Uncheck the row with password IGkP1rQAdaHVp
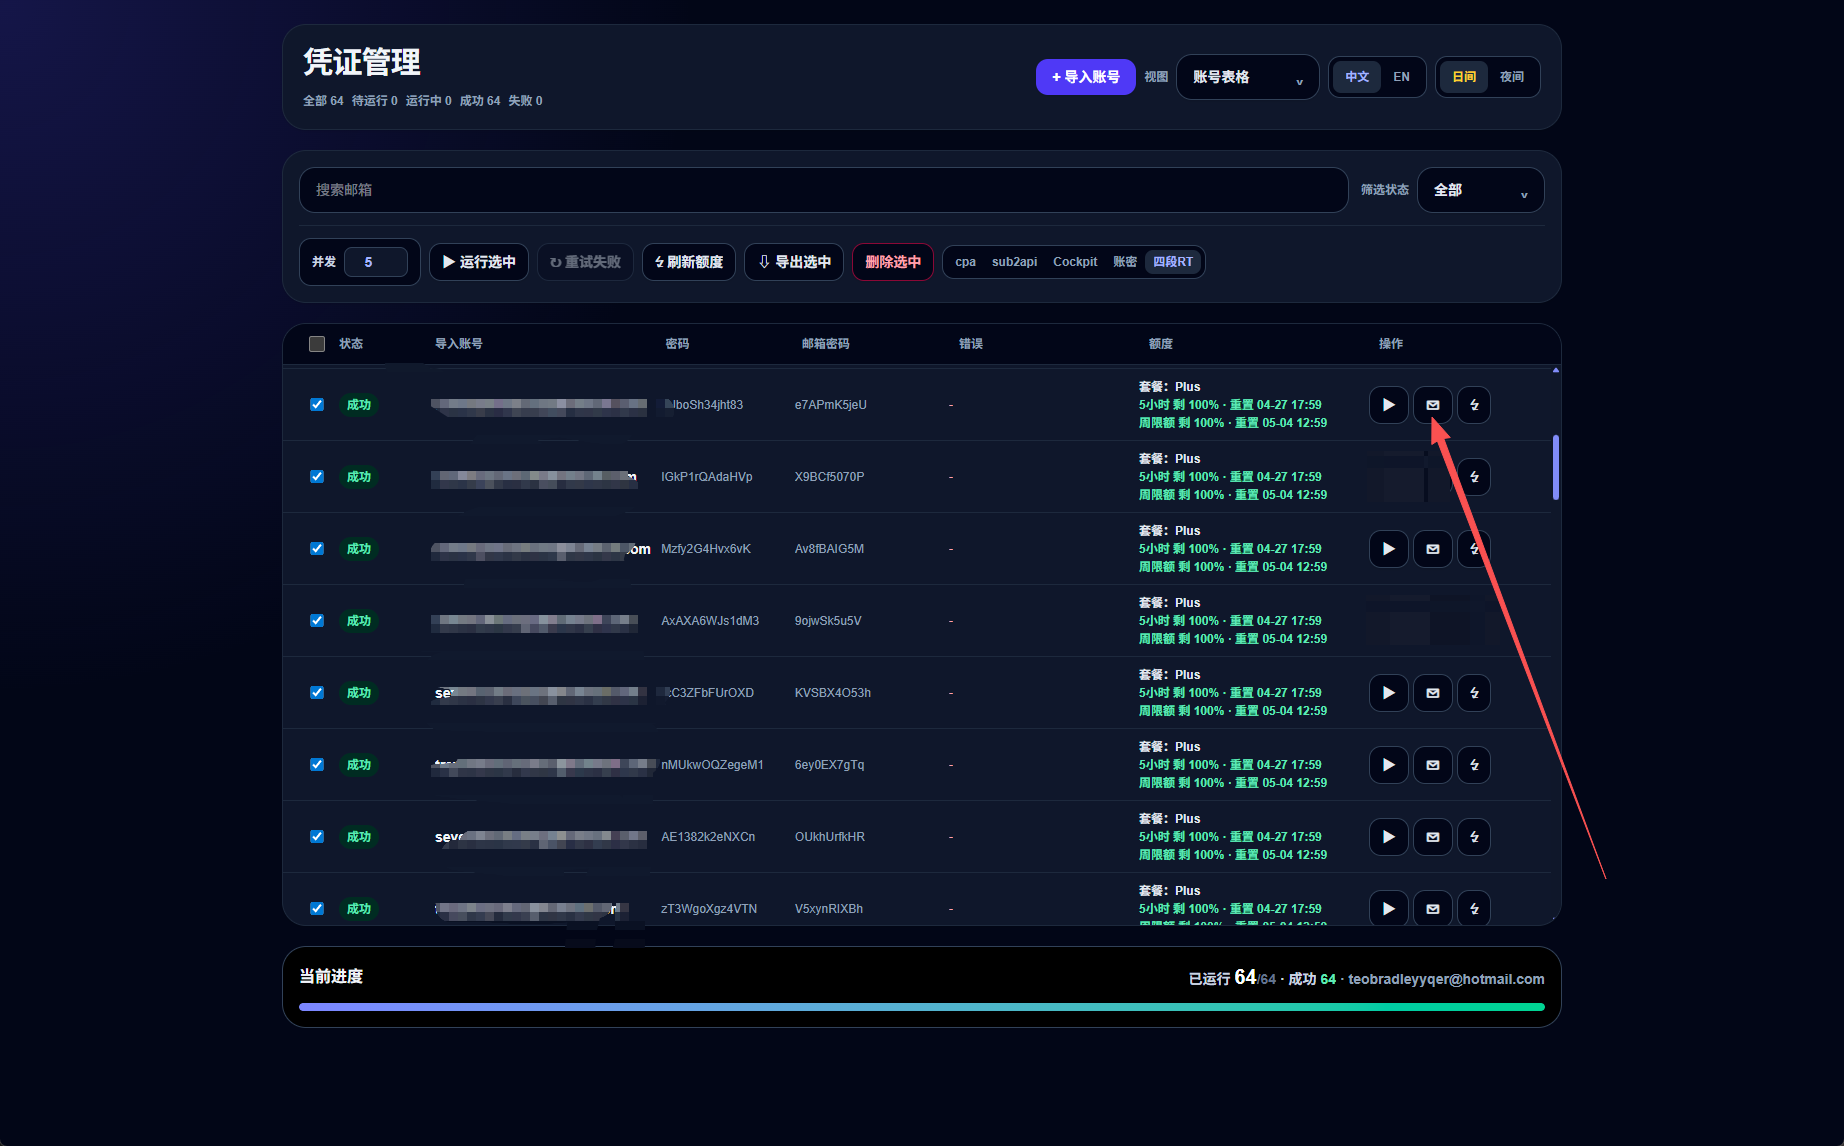 pyautogui.click(x=317, y=477)
